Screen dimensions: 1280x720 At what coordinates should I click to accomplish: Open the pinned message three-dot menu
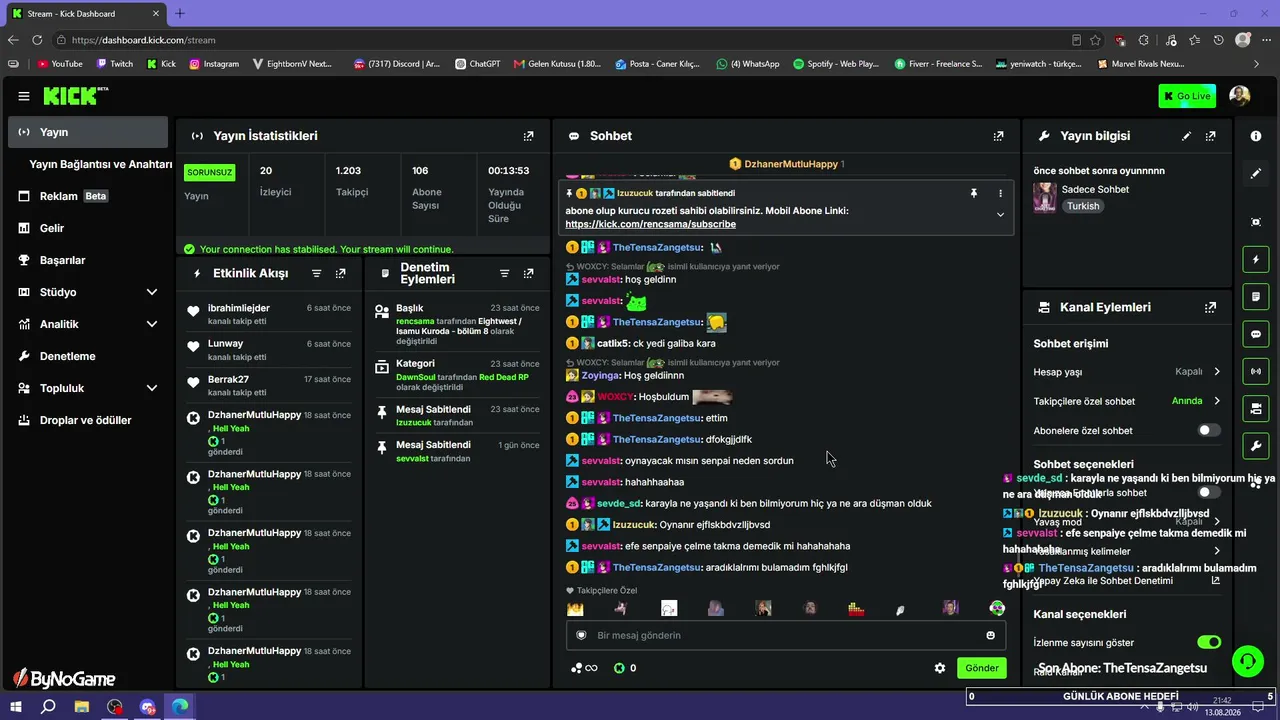[x=1000, y=193]
